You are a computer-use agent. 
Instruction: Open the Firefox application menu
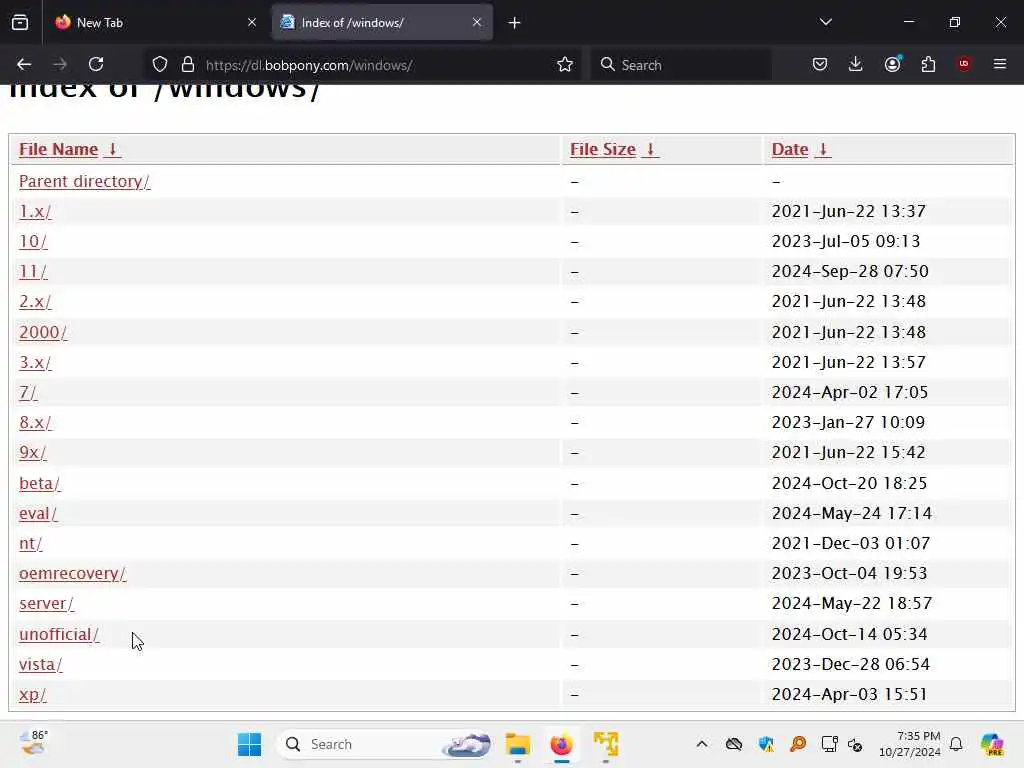click(1000, 64)
